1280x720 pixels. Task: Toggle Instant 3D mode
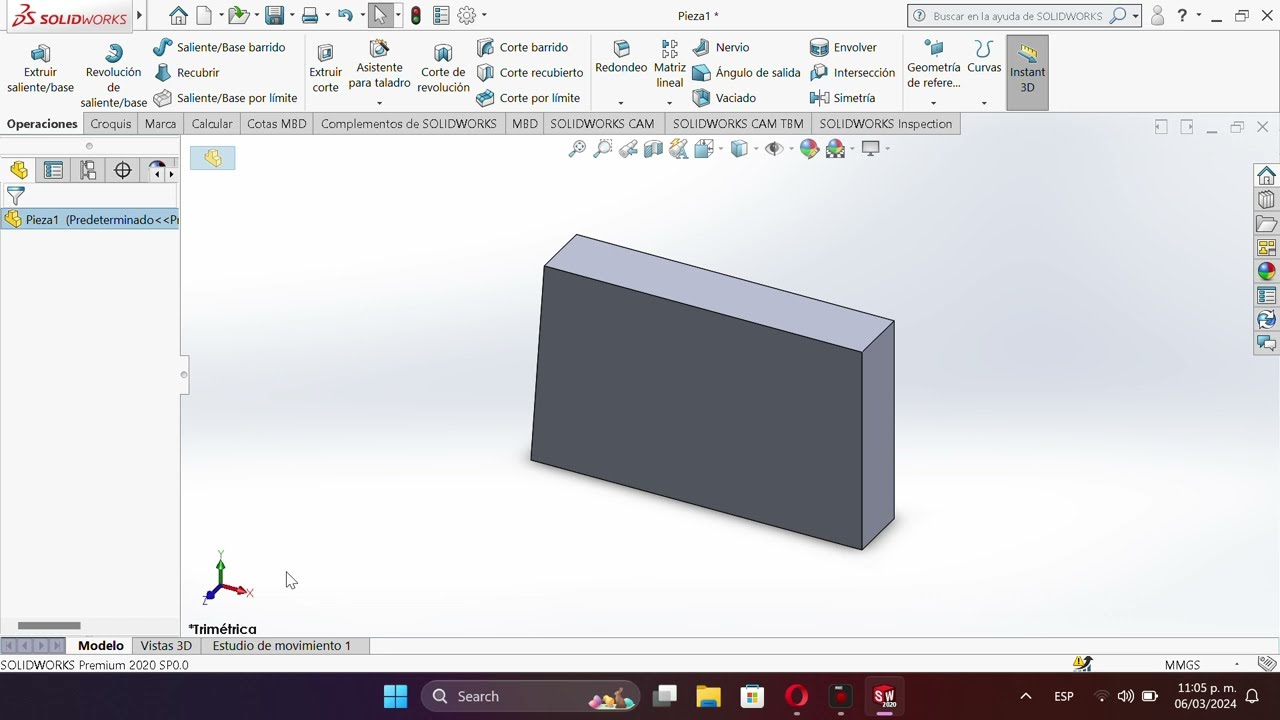click(x=1027, y=72)
